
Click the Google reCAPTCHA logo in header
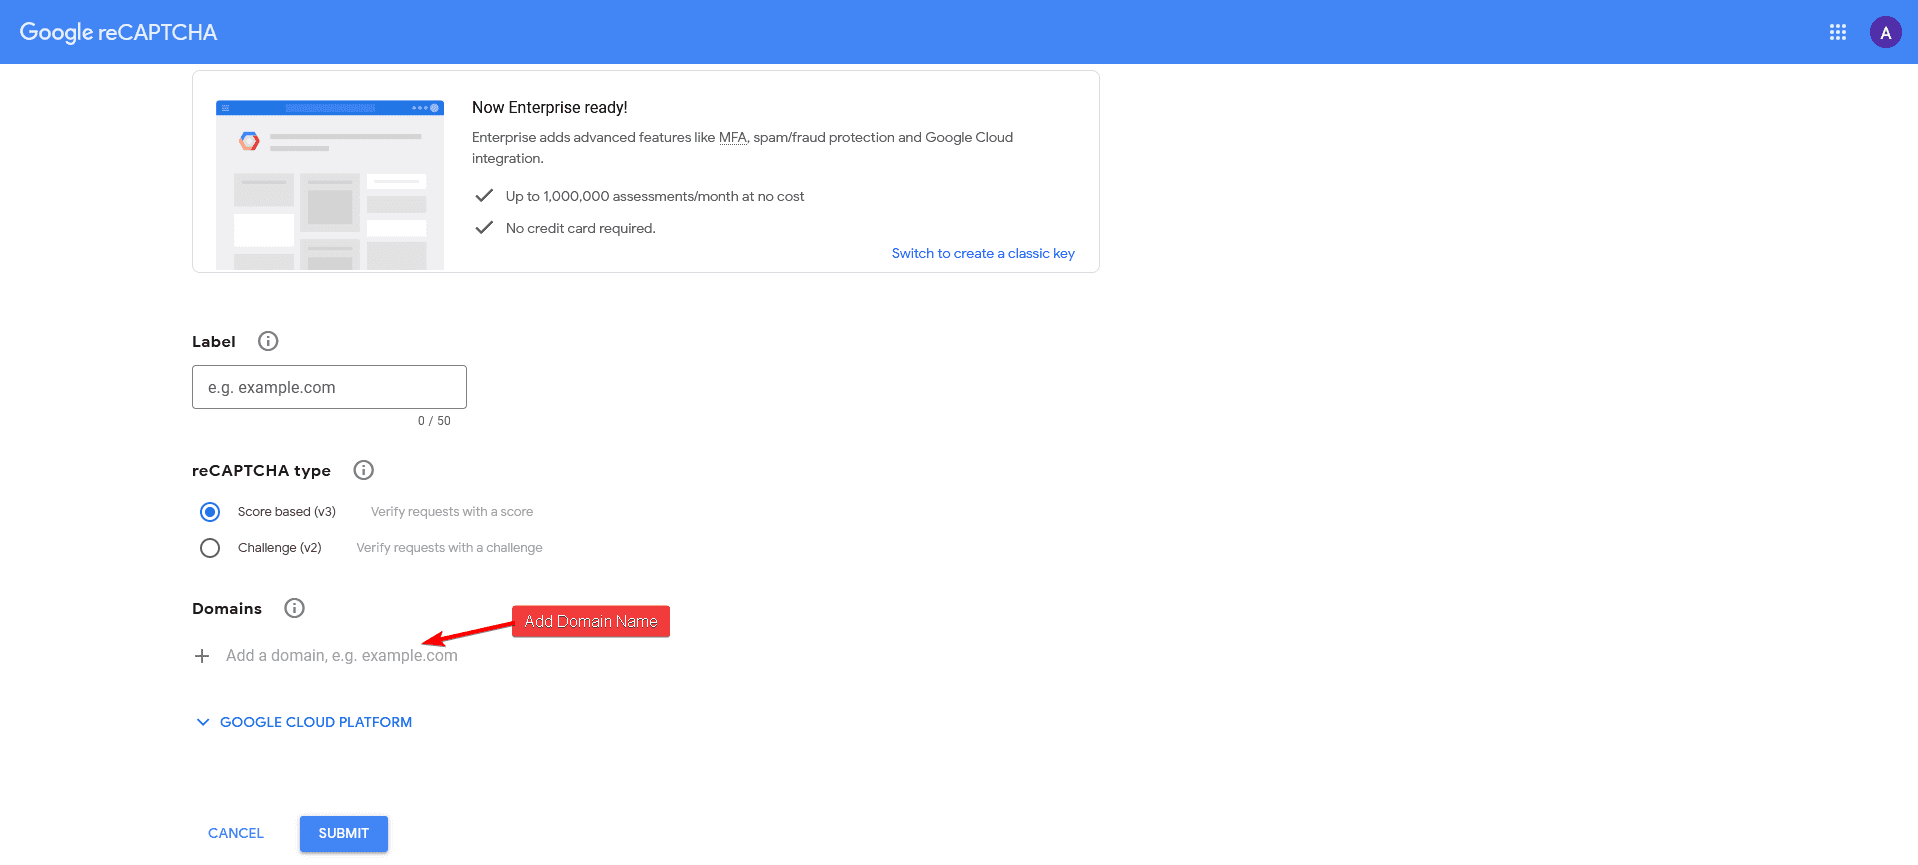point(117,31)
